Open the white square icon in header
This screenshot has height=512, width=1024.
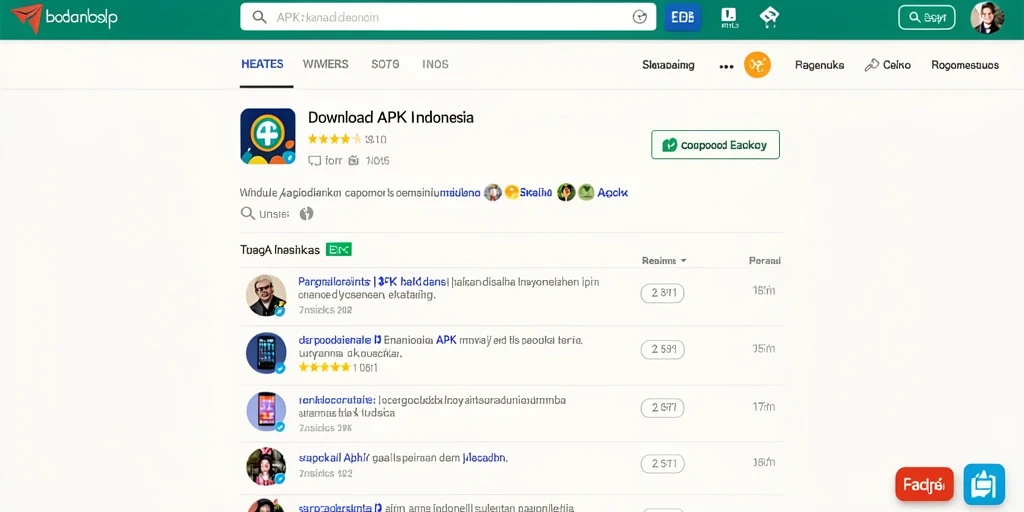click(728, 18)
